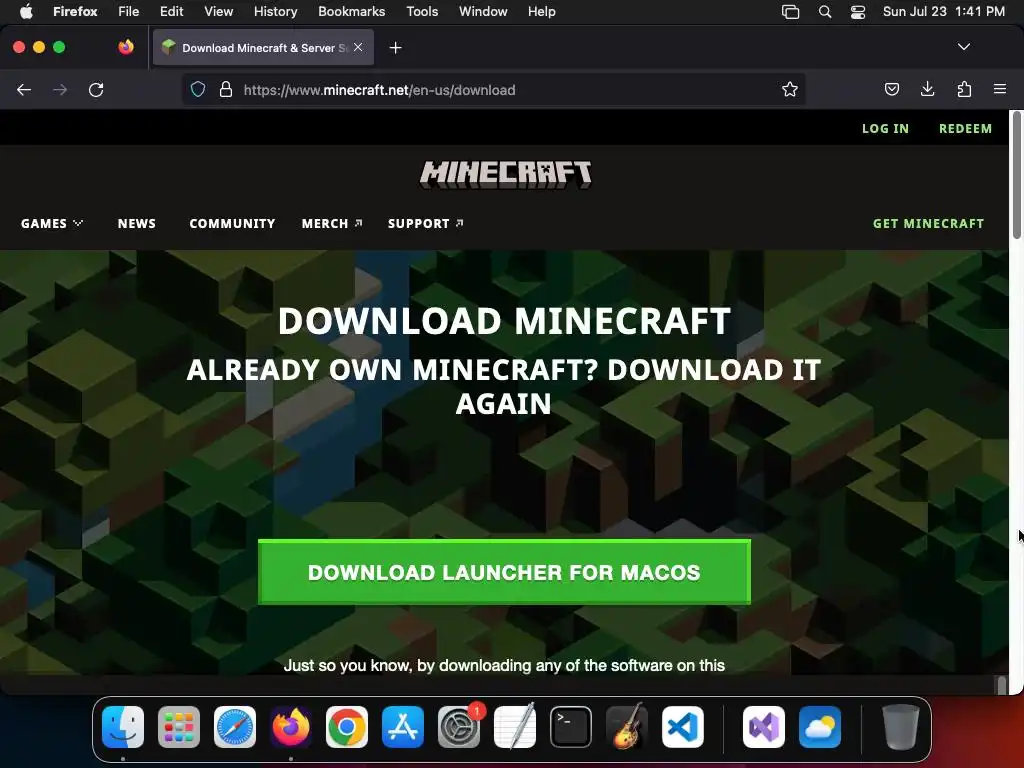The image size is (1024, 768).
Task: Click the REDEEM link
Action: tap(965, 129)
